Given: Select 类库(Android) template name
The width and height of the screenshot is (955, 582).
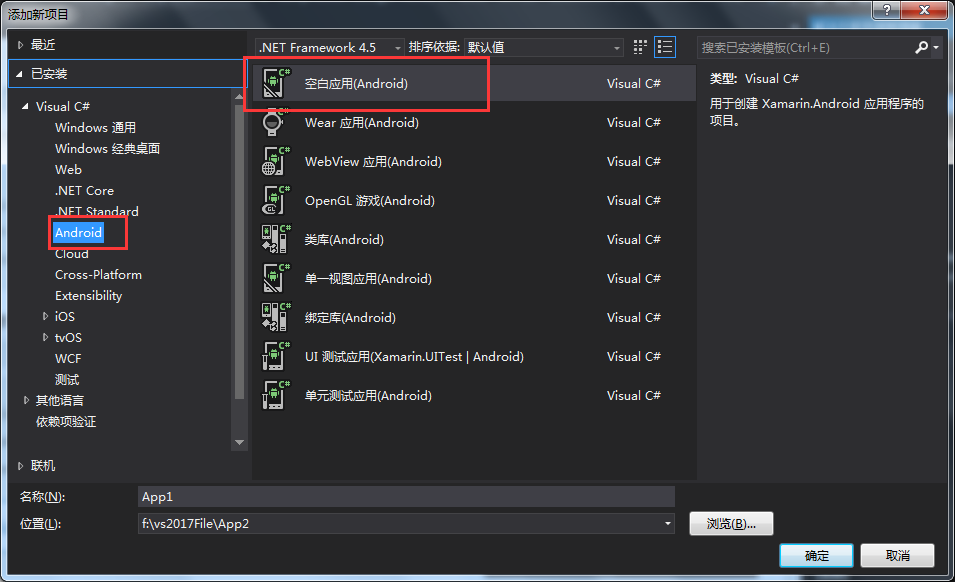Looking at the screenshot, I should click(x=344, y=239).
